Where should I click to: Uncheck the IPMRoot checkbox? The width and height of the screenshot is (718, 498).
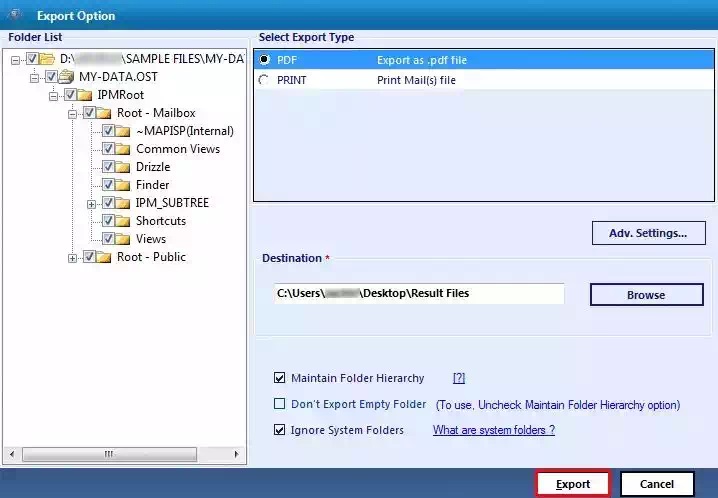pos(70,95)
